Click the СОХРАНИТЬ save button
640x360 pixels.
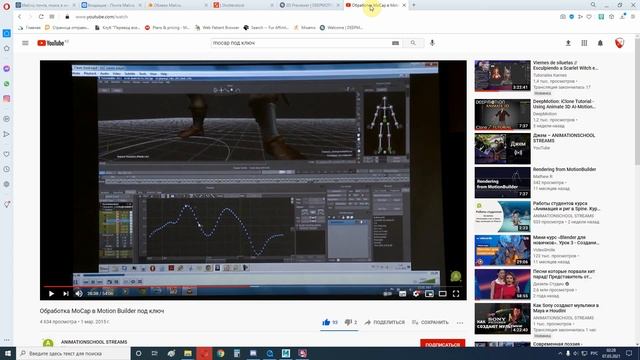click(430, 322)
